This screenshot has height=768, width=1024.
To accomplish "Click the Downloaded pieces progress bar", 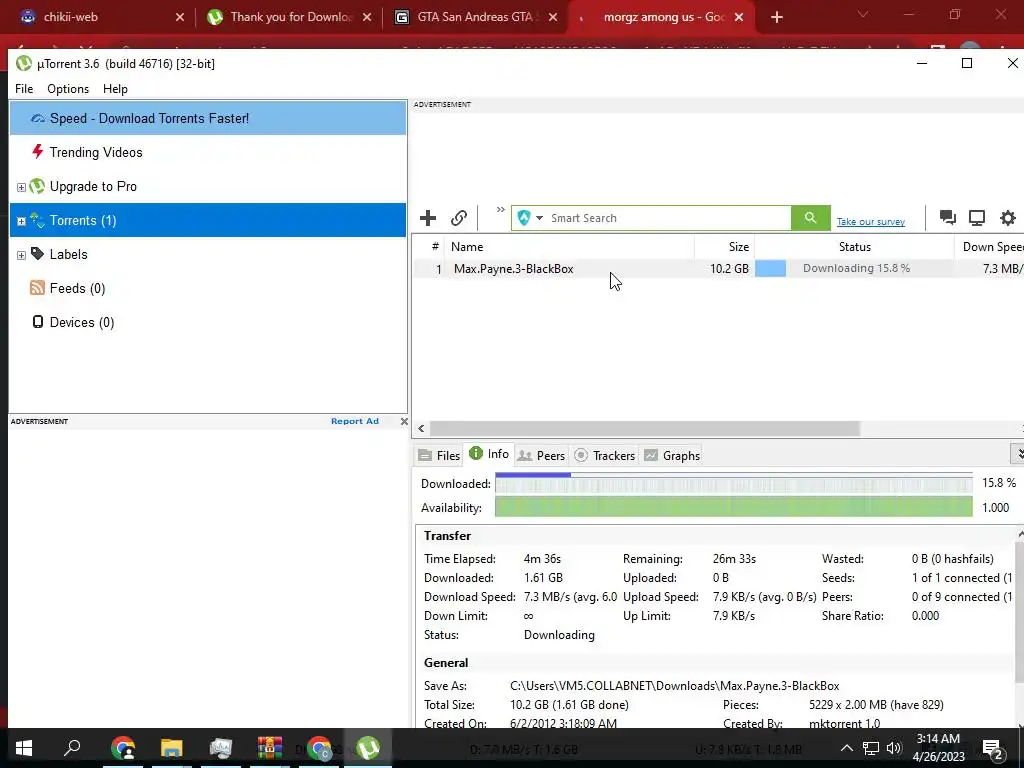I will [733, 483].
